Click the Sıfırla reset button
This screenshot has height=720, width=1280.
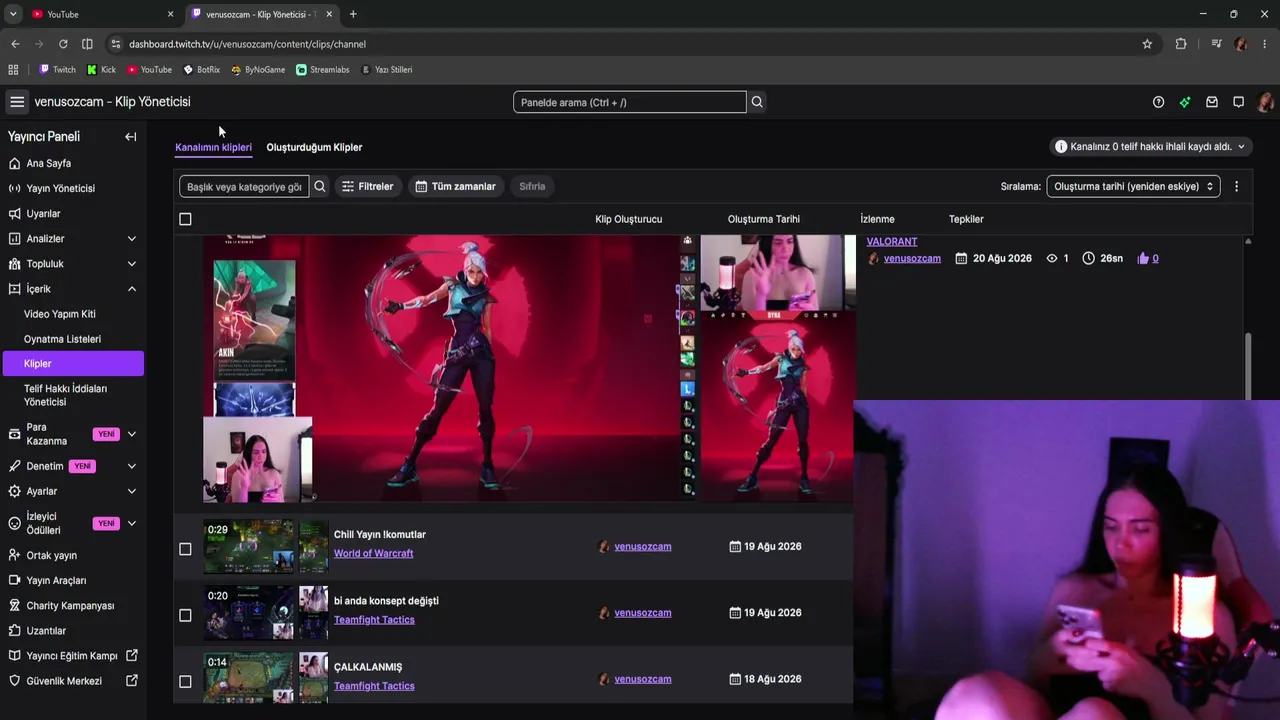532,186
